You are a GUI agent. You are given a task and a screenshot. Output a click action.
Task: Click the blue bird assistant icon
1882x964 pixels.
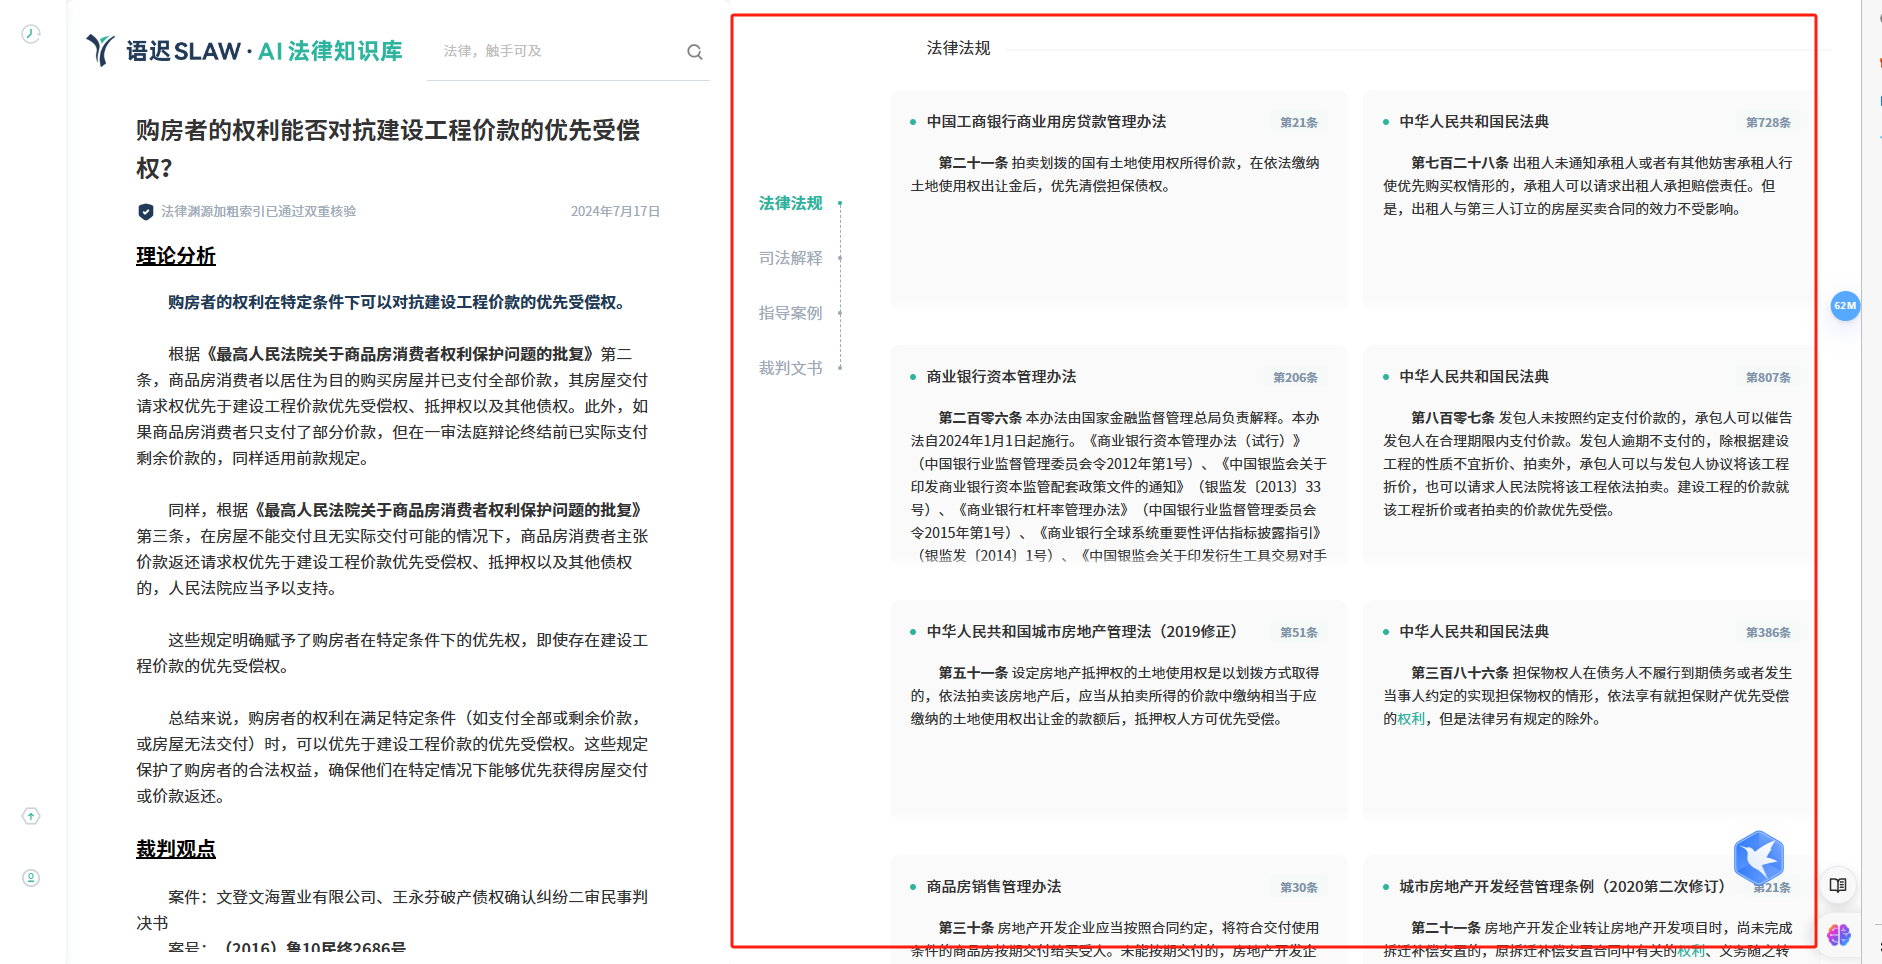coord(1758,858)
